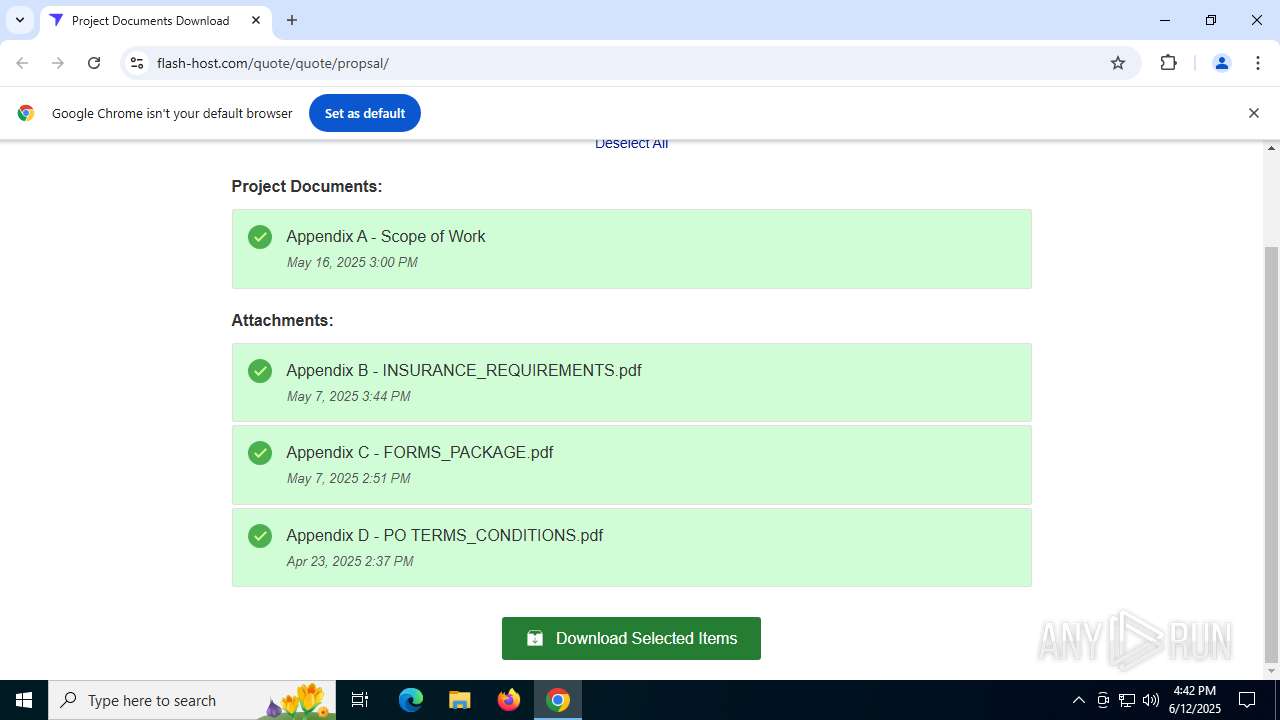
Task: Select the Appendix B - INSURANCE_REQUIREMENTS.pdf row text
Action: pyautogui.click(x=464, y=371)
